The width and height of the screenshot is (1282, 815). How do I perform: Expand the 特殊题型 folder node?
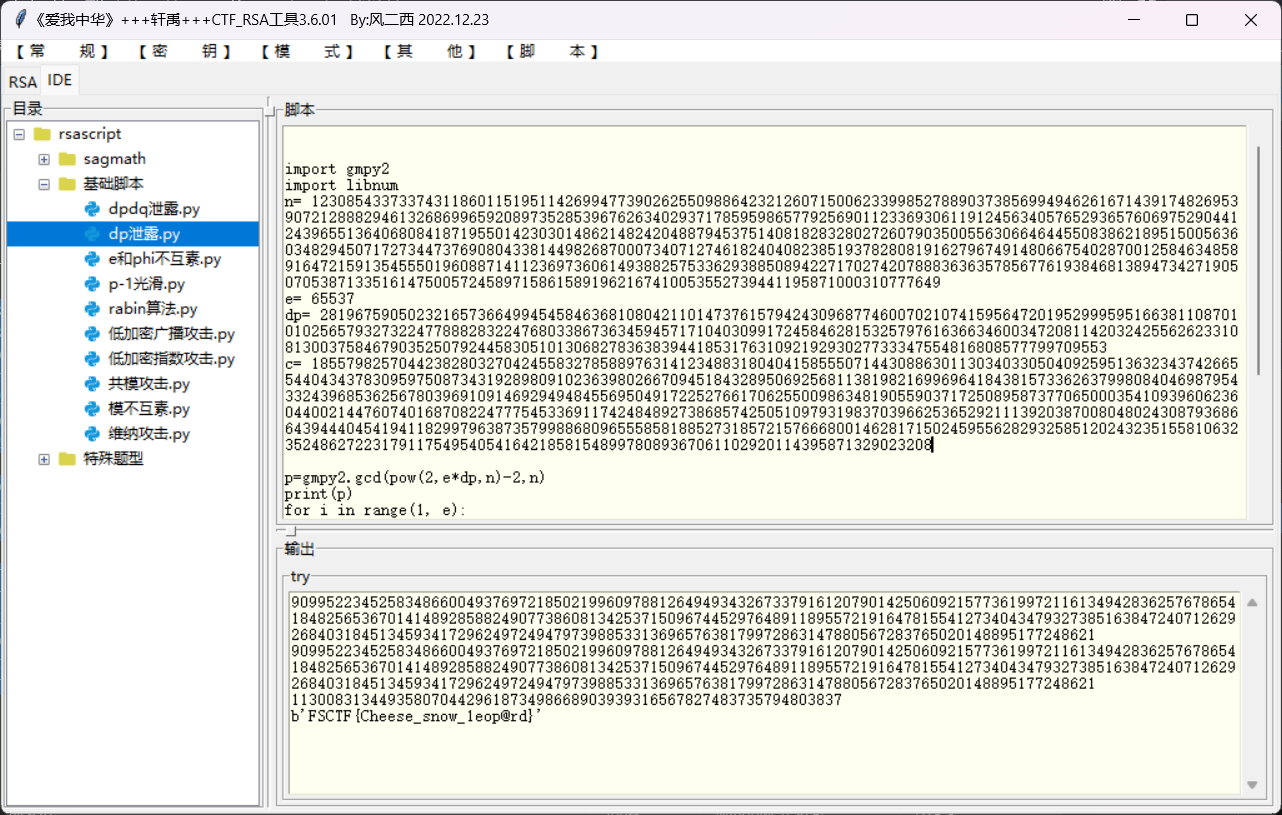[x=44, y=459]
